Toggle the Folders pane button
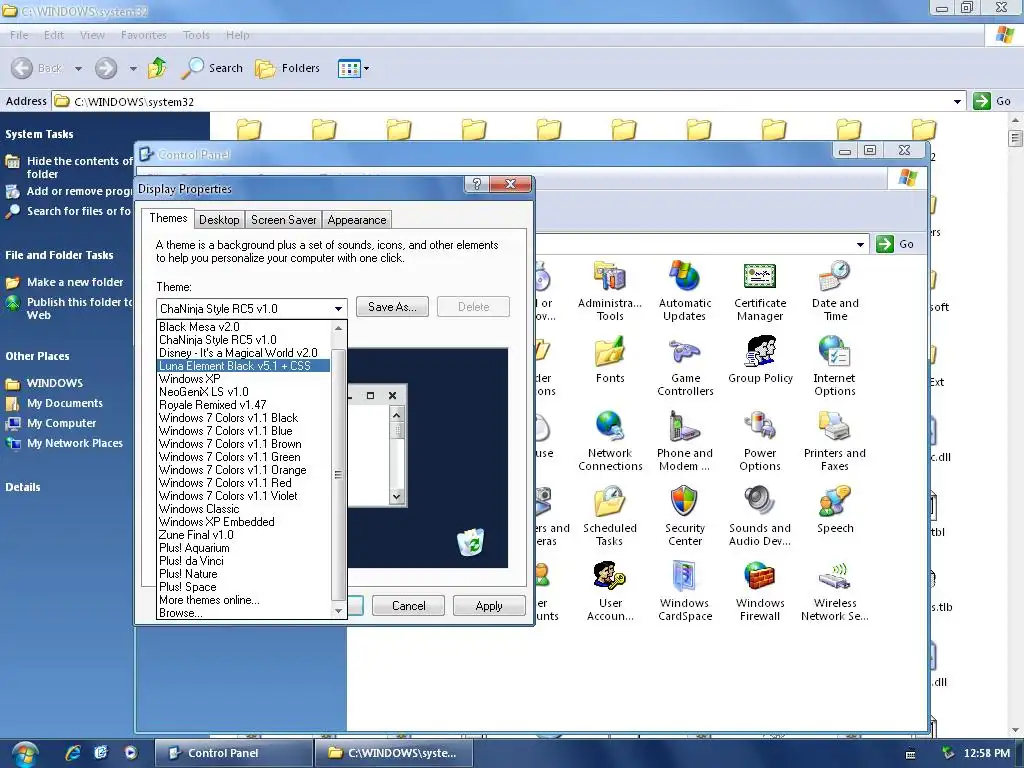The image size is (1024, 768). [x=287, y=68]
